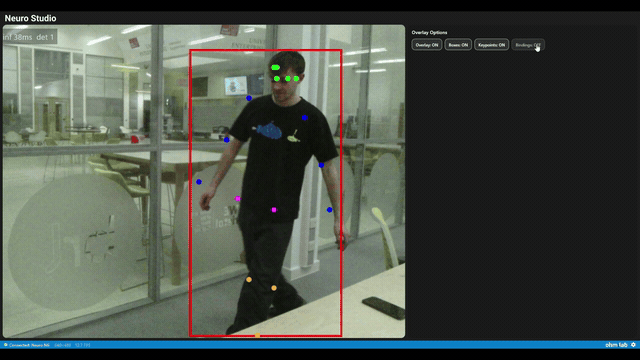Open settings gear in status bar
The height and width of the screenshot is (360, 640).
point(633,345)
